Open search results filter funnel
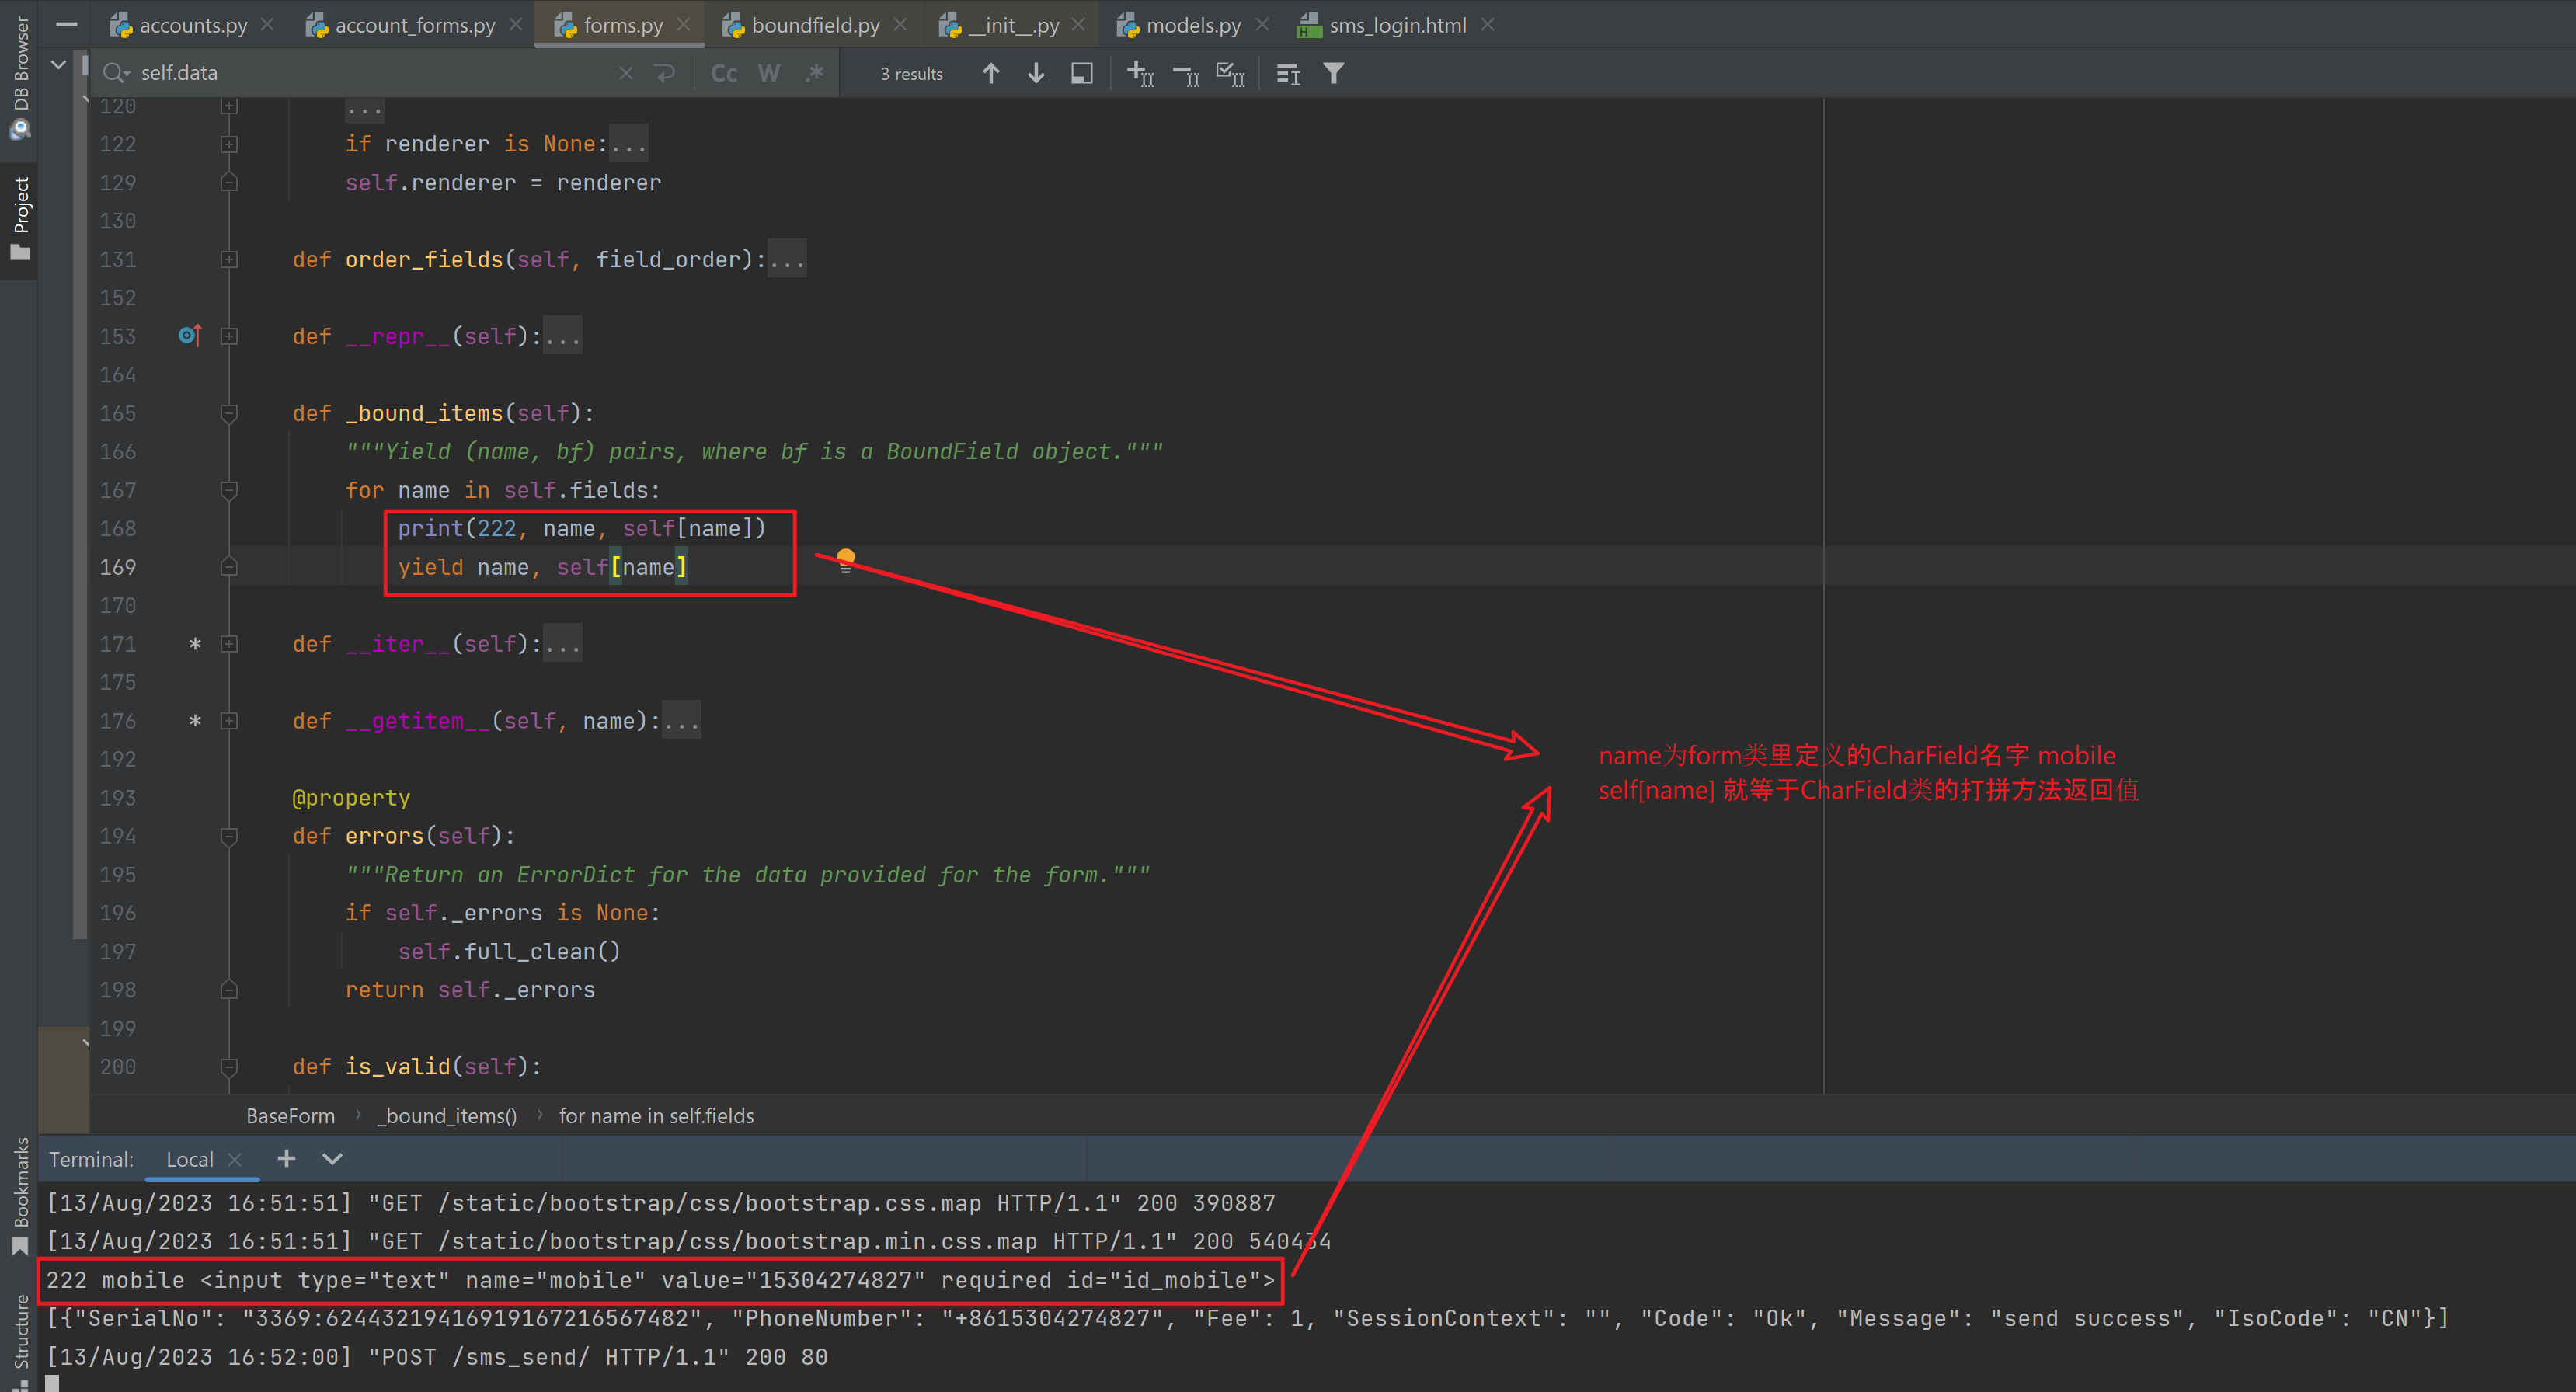This screenshot has width=2576, height=1392. 1333,73
